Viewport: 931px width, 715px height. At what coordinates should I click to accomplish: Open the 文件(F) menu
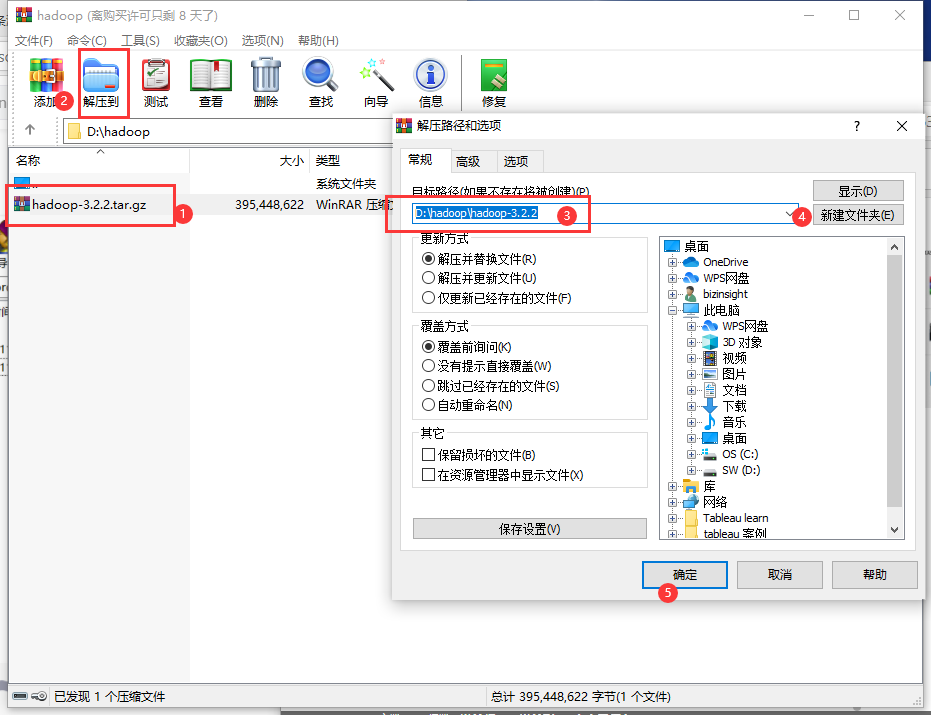34,40
